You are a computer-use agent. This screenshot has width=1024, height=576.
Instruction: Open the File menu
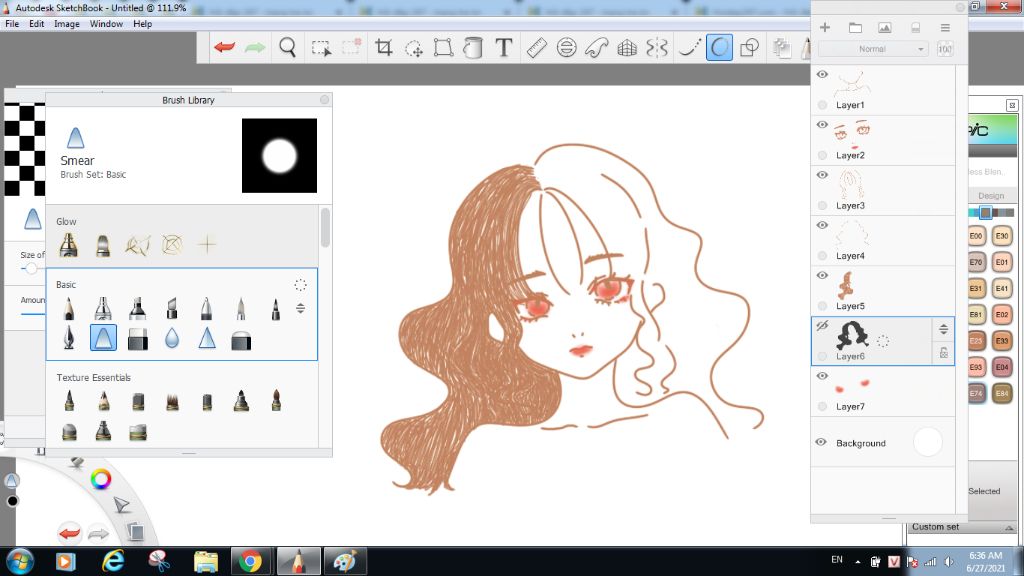[x=12, y=24]
